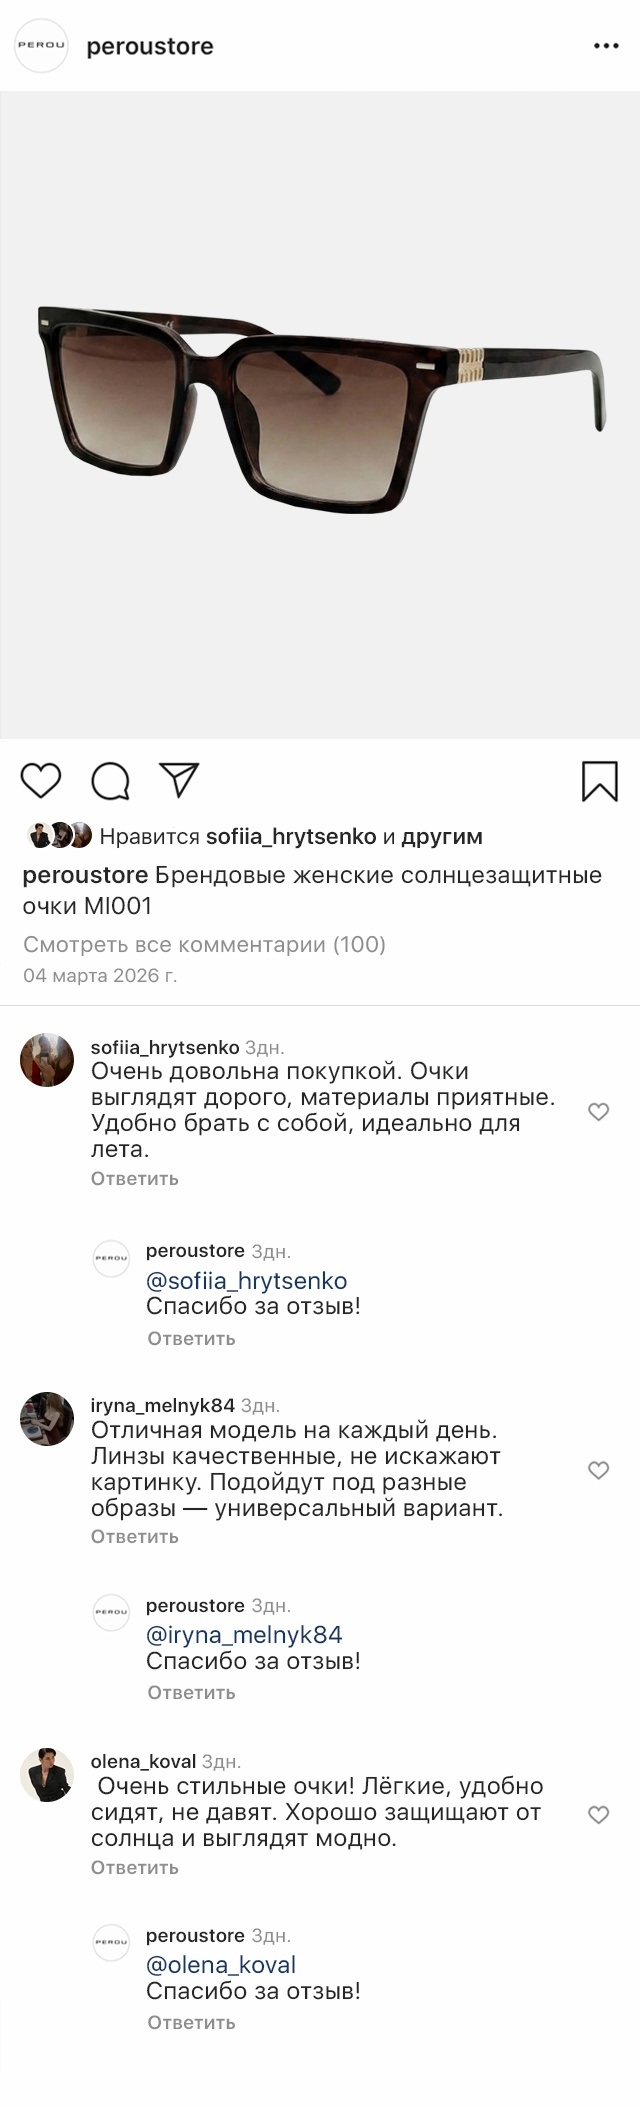Expand all 100 comments
Screen dimensions: 640x2107
coord(204,944)
